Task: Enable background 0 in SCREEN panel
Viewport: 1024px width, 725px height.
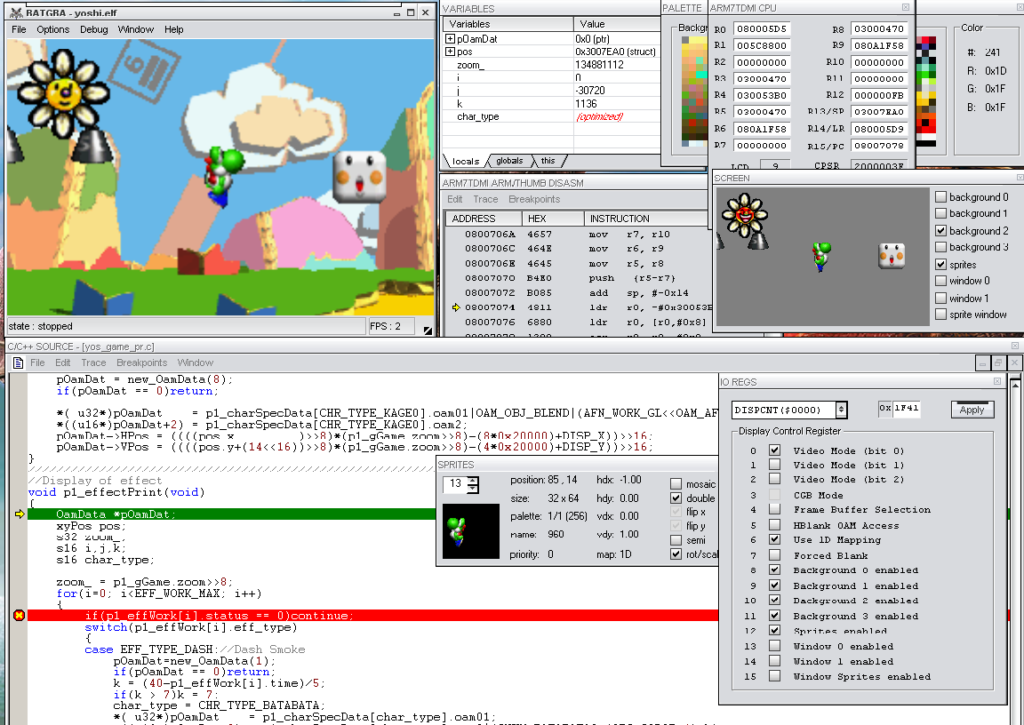Action: pos(941,197)
